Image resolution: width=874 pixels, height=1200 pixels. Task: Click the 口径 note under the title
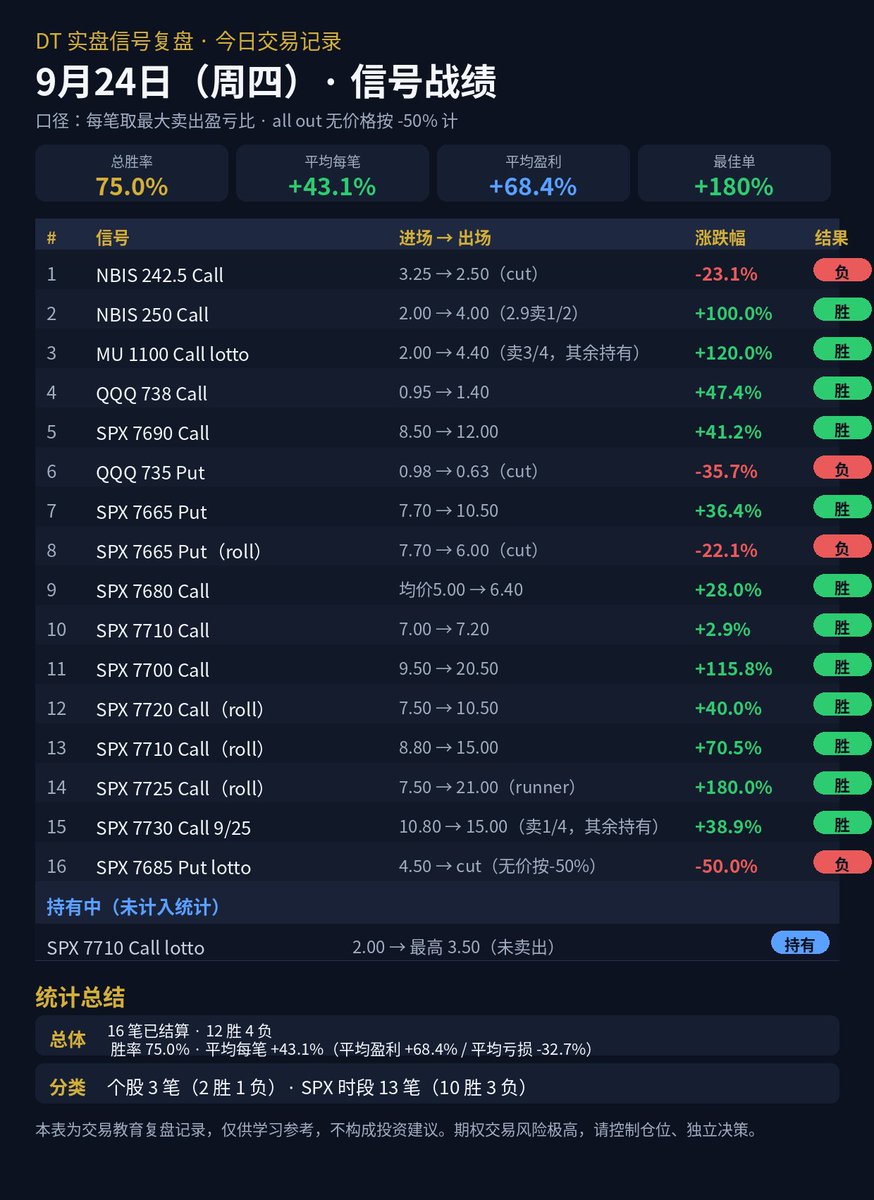click(247, 121)
